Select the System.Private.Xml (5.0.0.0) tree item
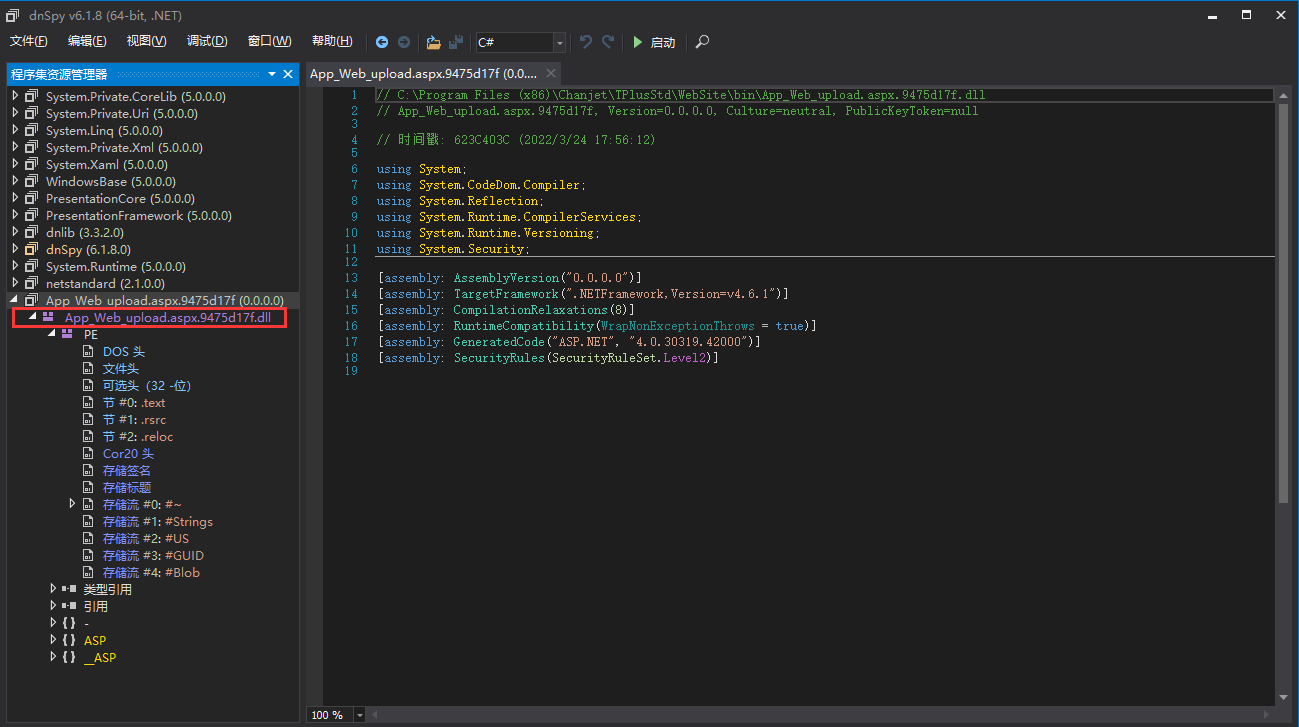The width and height of the screenshot is (1299, 727). coord(124,147)
